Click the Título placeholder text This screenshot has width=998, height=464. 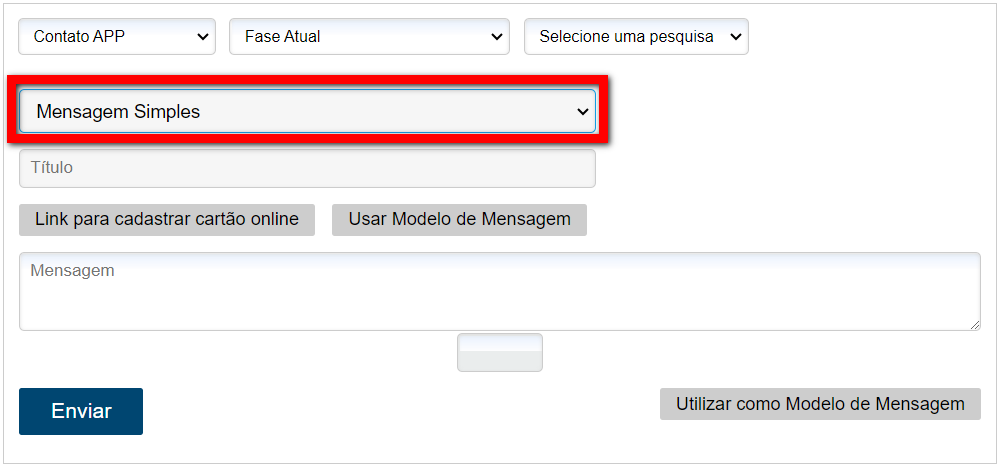(x=52, y=168)
